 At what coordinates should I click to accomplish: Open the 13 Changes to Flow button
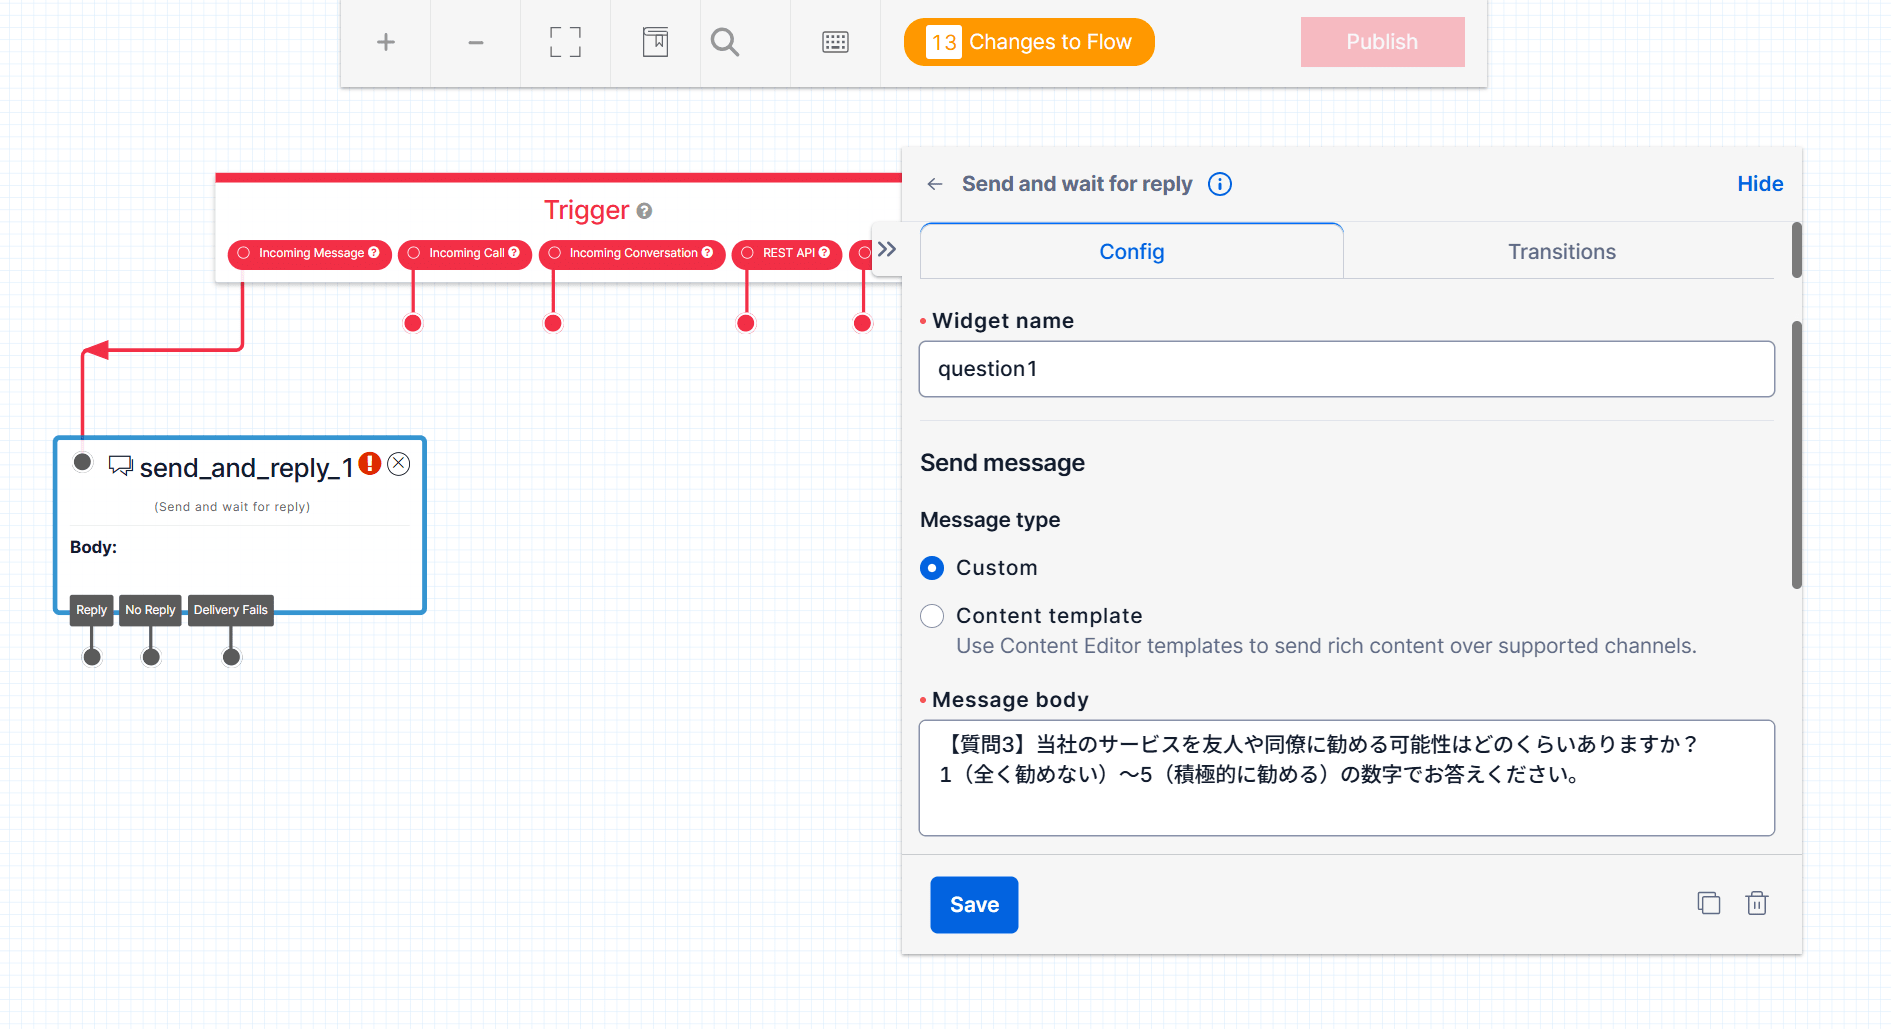pos(1029,42)
